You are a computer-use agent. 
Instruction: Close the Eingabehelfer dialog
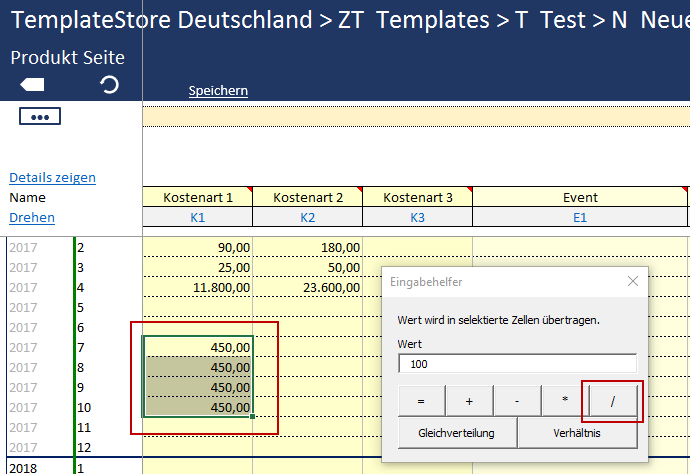coord(632,282)
